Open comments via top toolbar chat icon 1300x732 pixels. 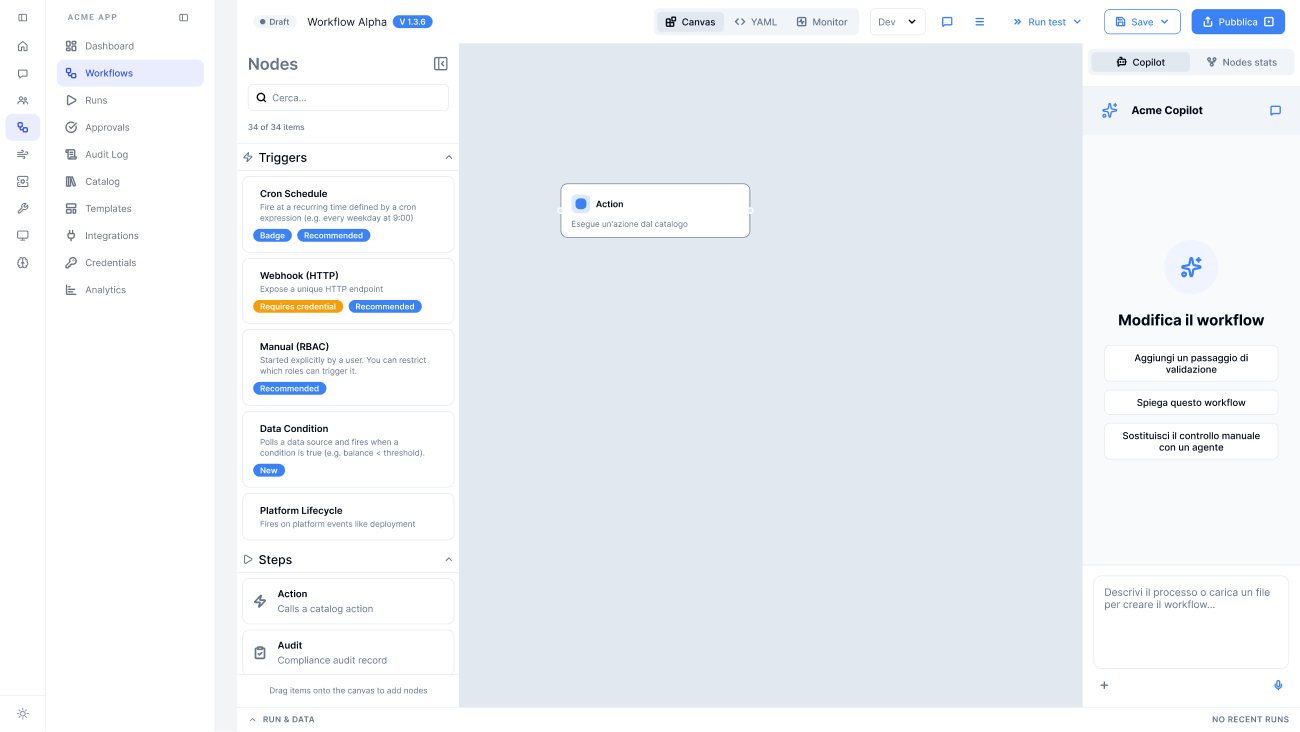[947, 22]
